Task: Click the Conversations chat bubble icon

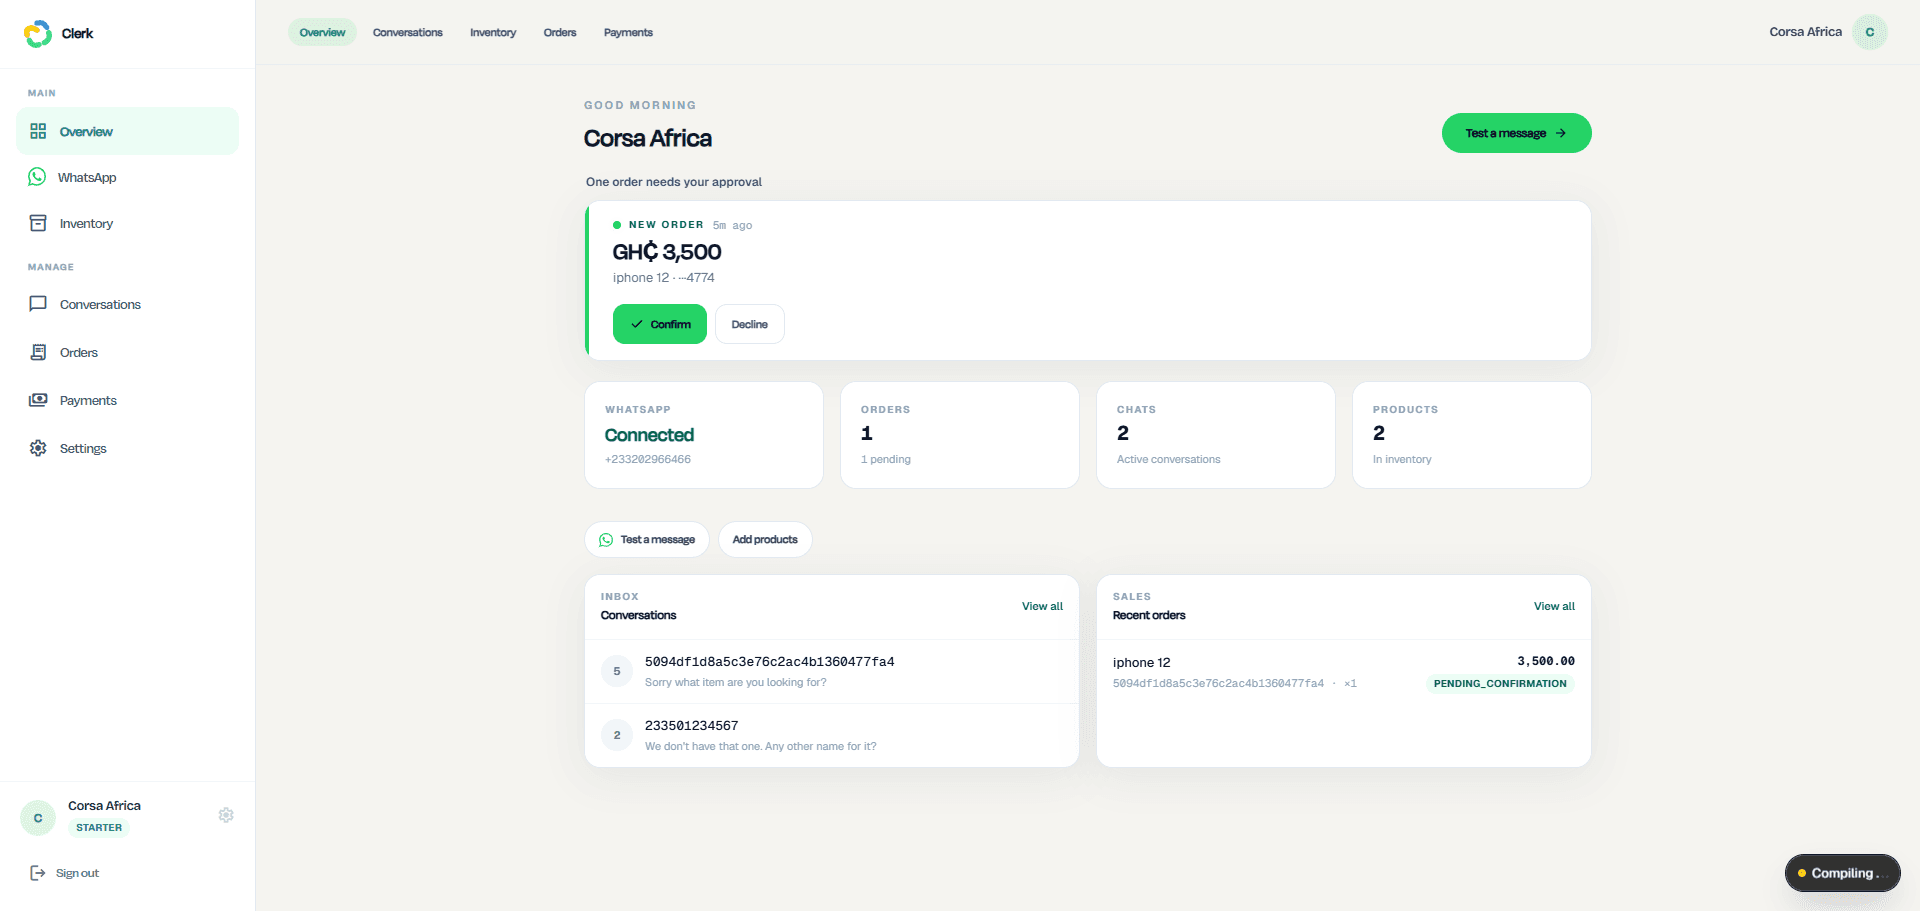Action: pyautogui.click(x=38, y=304)
